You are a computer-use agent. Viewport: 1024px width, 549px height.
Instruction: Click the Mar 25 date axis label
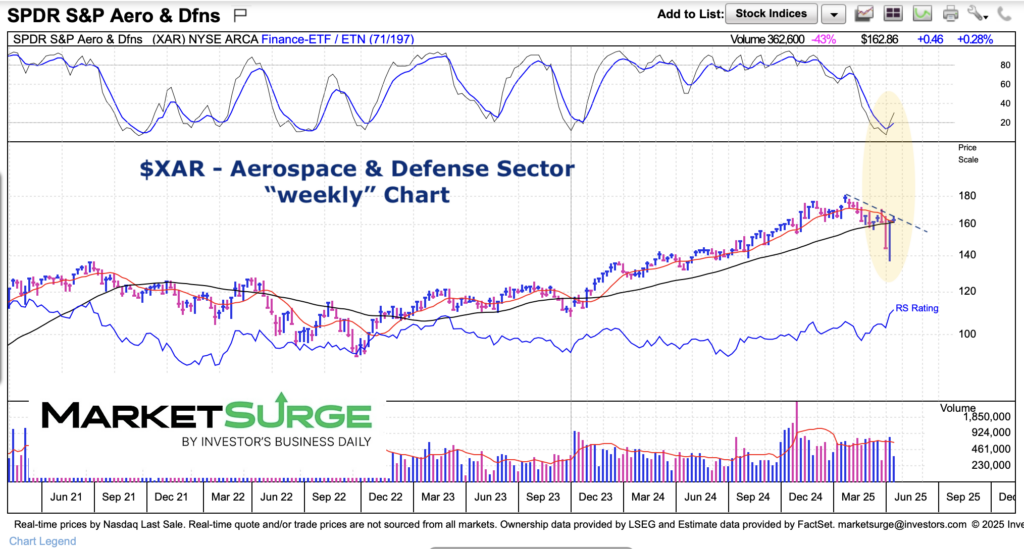pyautogui.click(x=857, y=497)
